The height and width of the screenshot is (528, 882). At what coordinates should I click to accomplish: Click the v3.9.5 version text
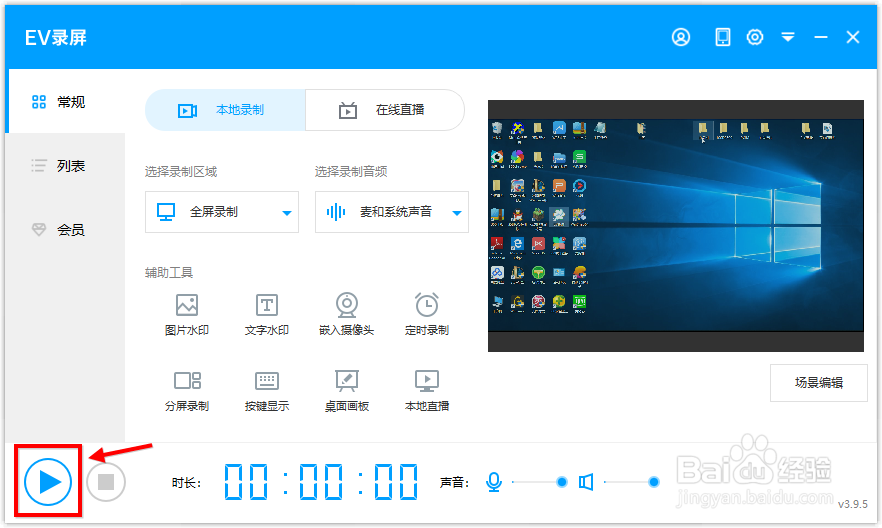click(x=853, y=504)
